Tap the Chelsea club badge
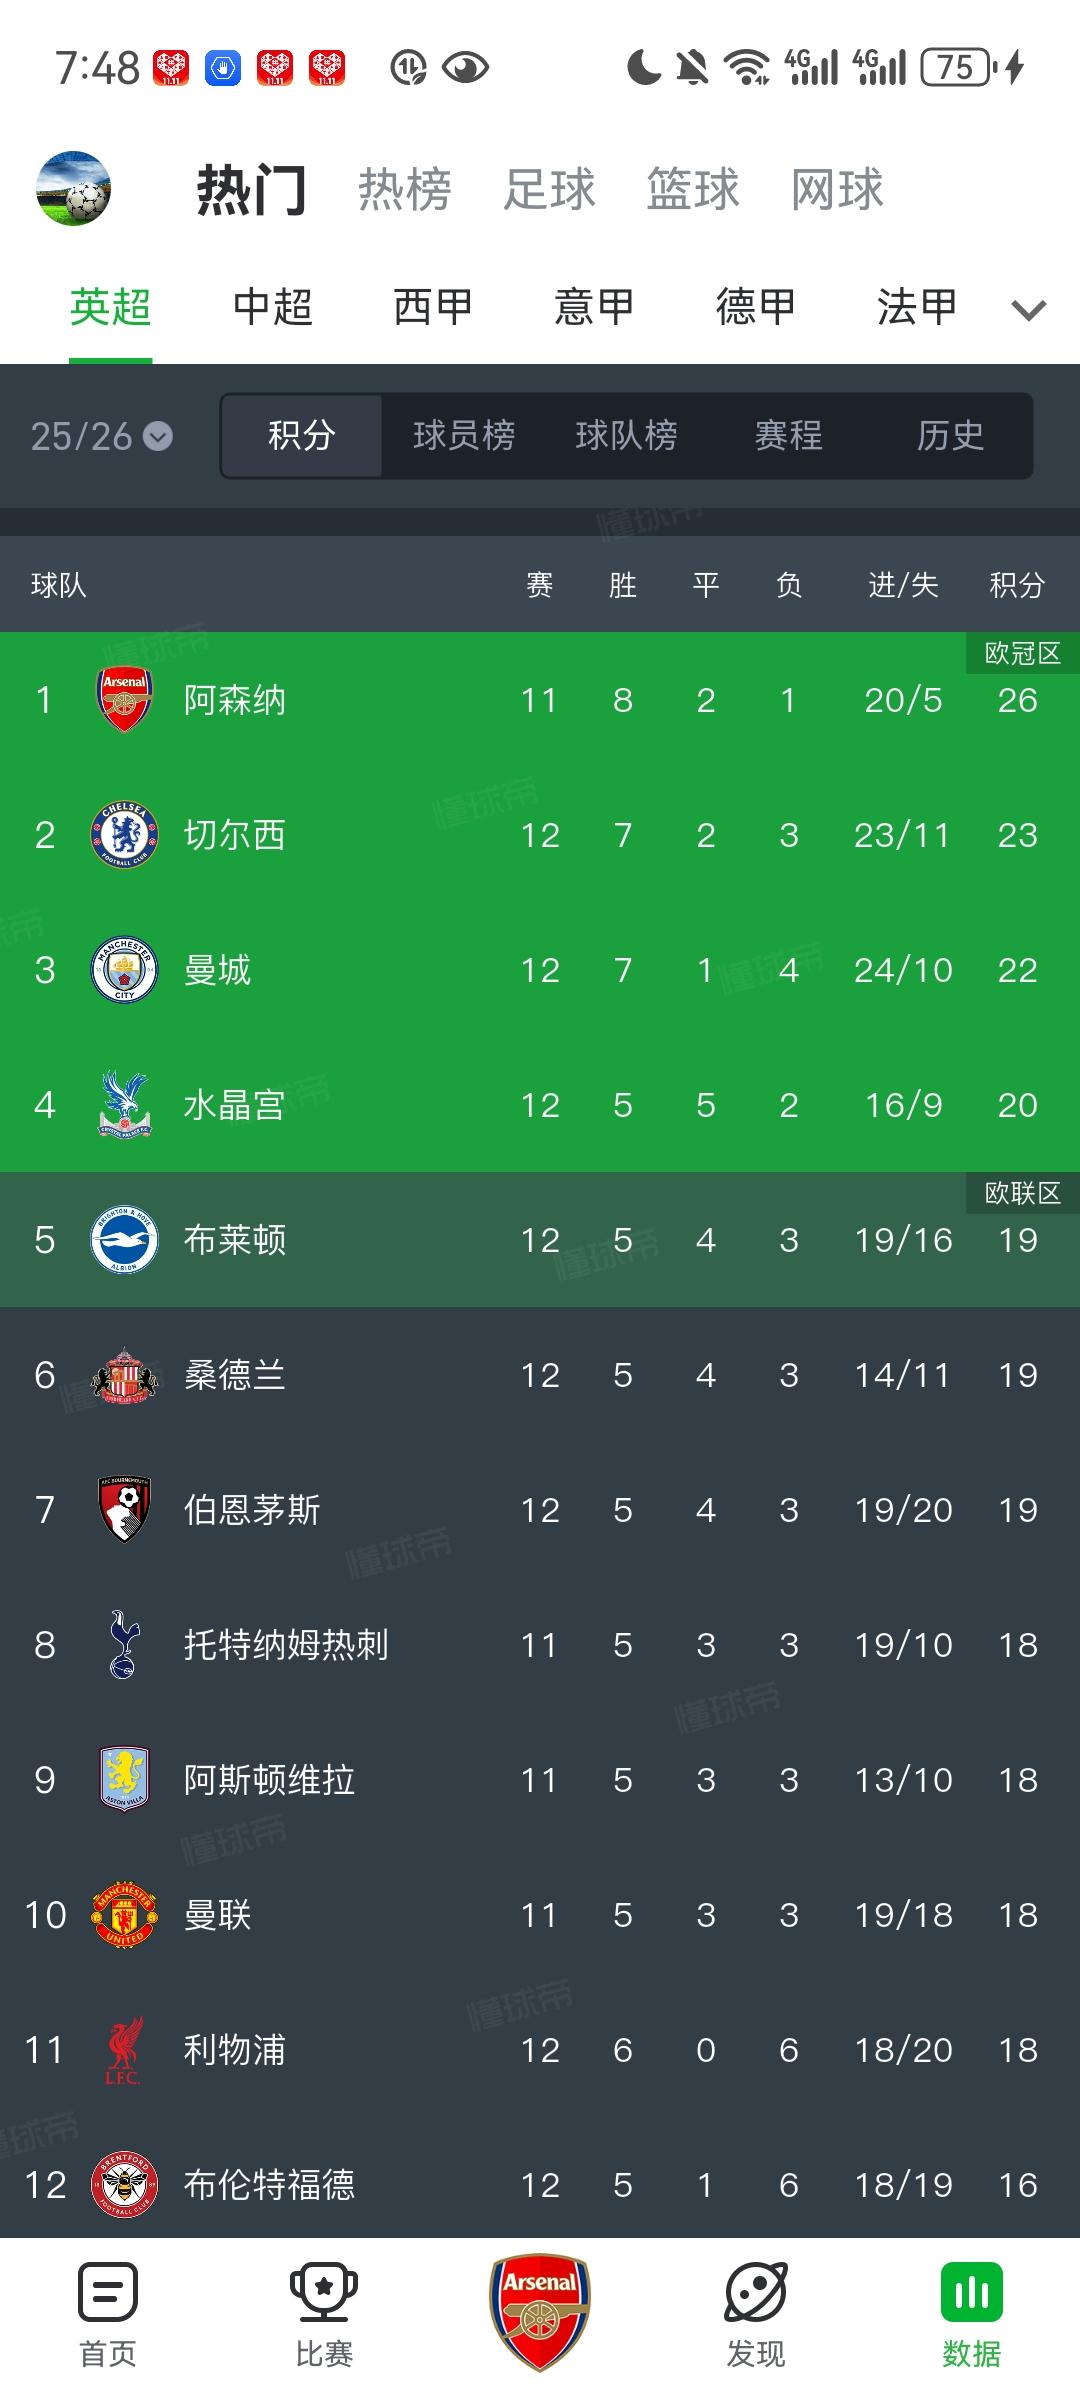Viewport: 1080px width, 2388px height. click(124, 835)
